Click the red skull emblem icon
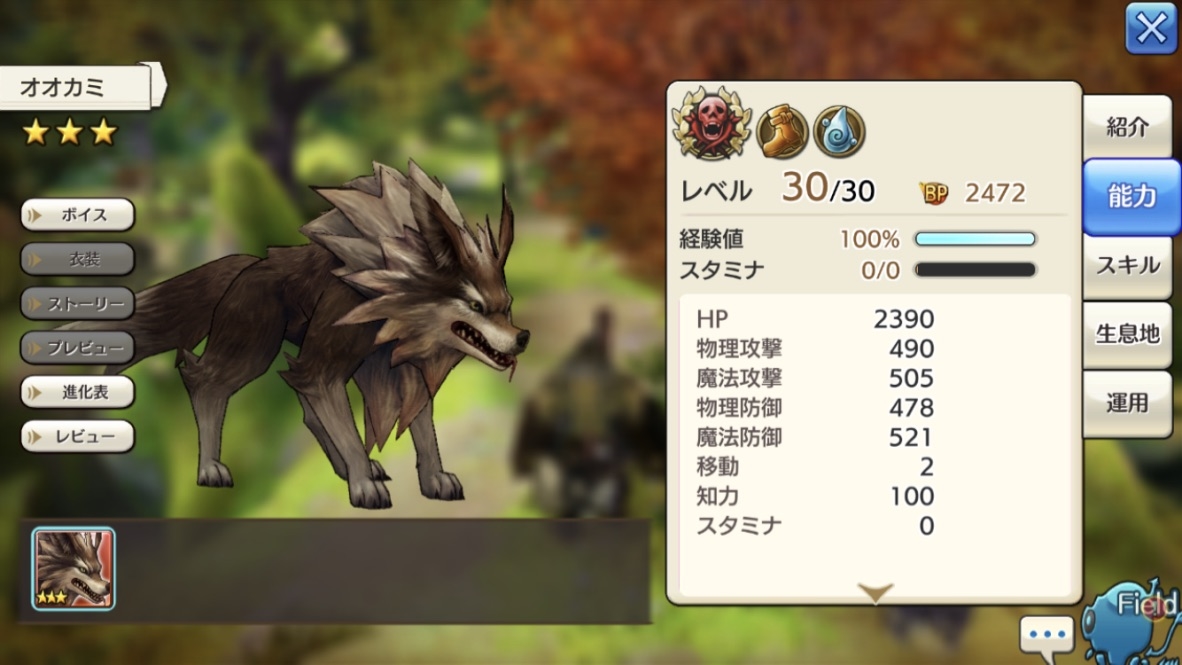This screenshot has height=665, width=1182. pyautogui.click(x=712, y=124)
